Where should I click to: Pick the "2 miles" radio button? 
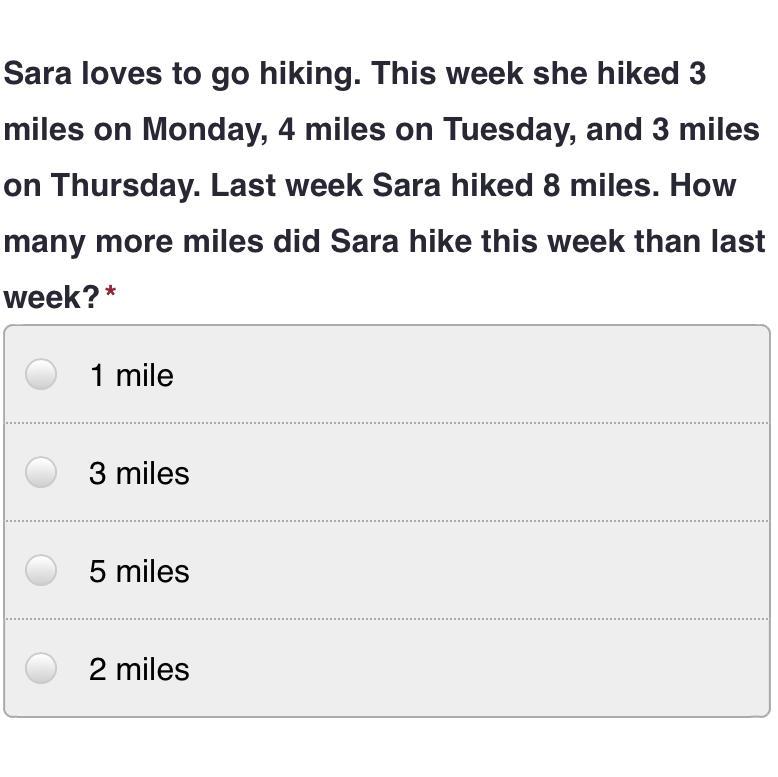(41, 667)
